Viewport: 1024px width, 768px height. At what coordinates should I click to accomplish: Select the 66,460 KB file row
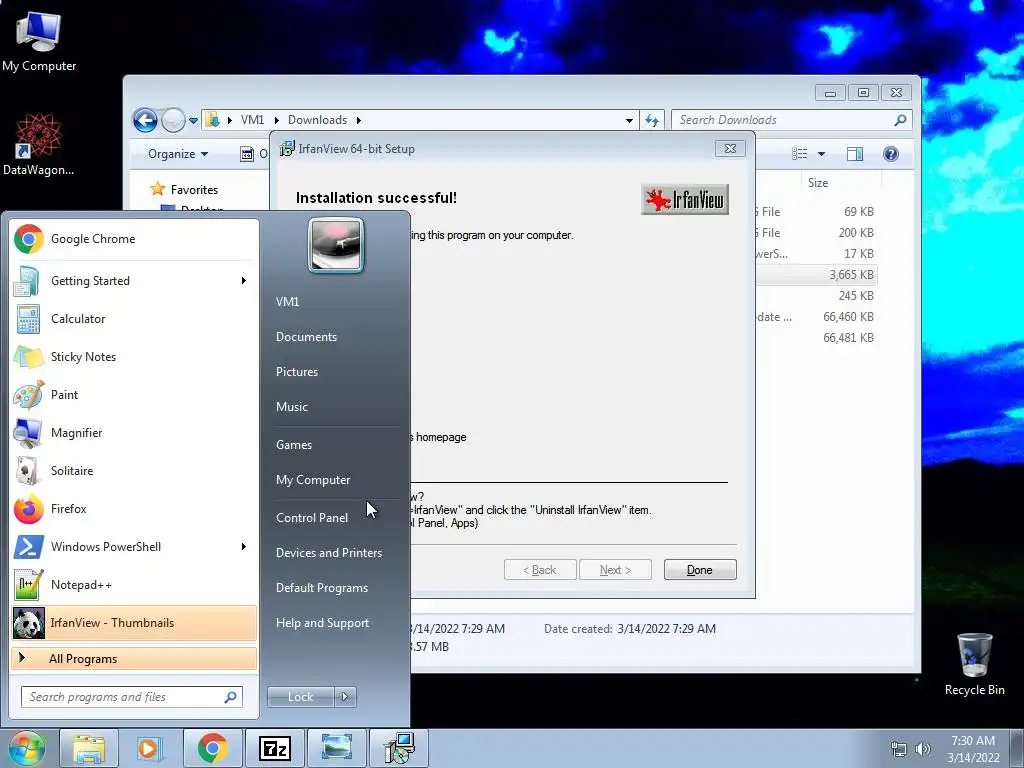click(x=816, y=317)
